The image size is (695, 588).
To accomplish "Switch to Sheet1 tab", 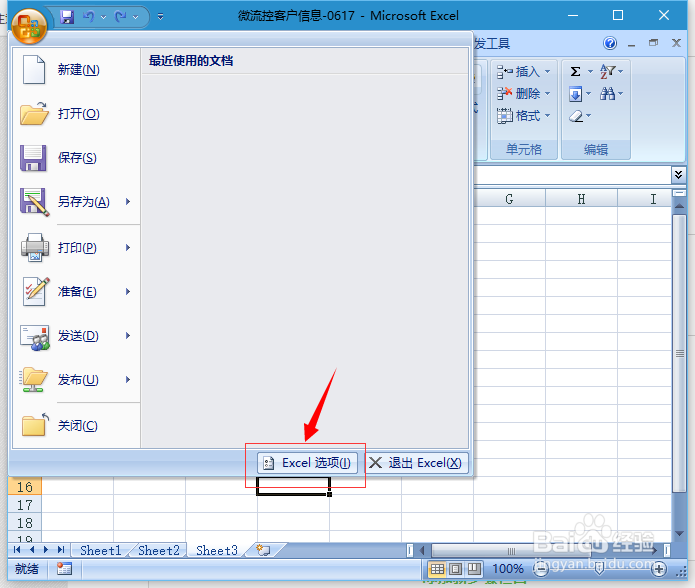I will coord(101,551).
